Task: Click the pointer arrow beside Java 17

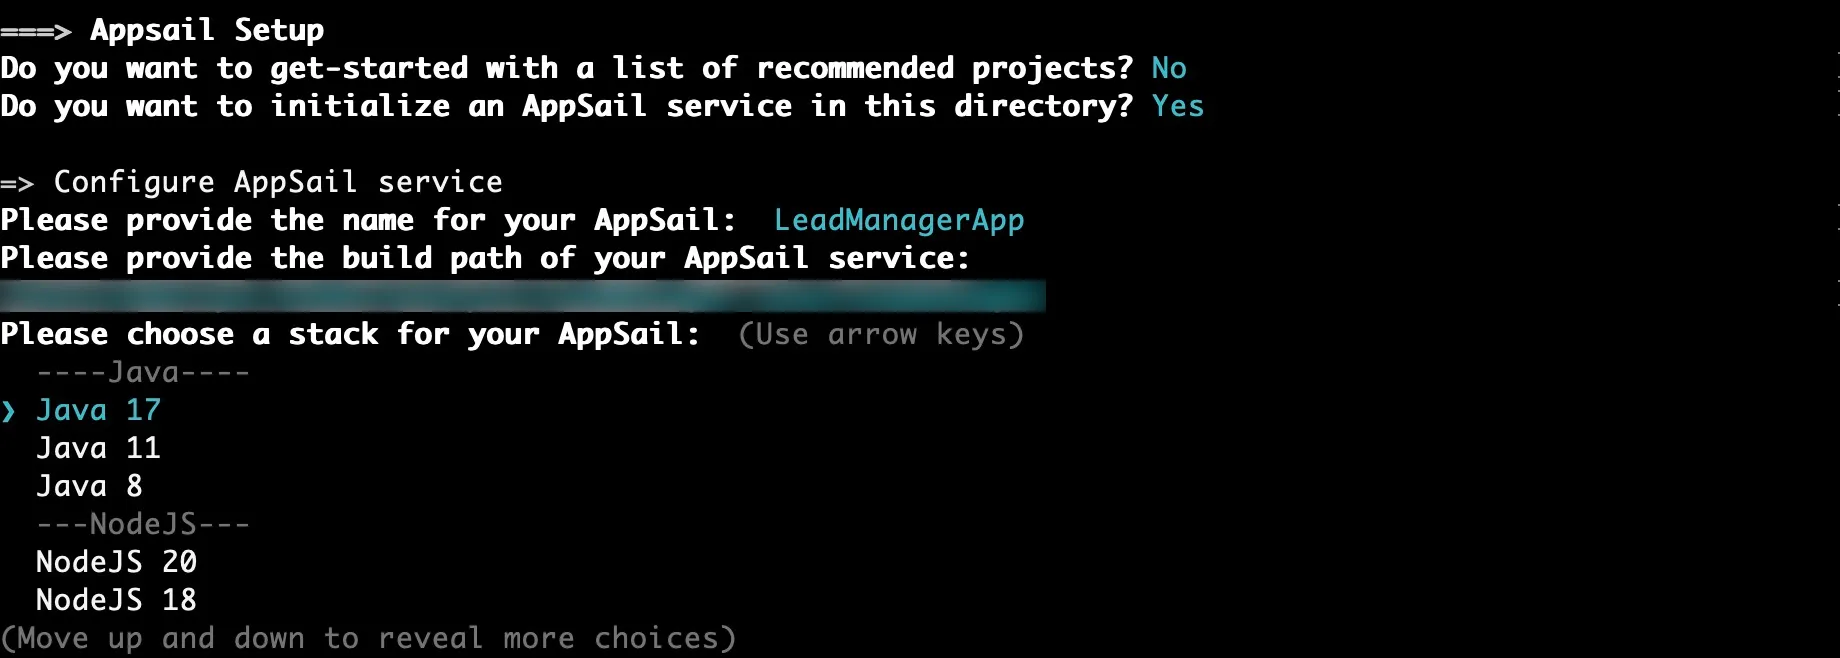Action: (9, 411)
